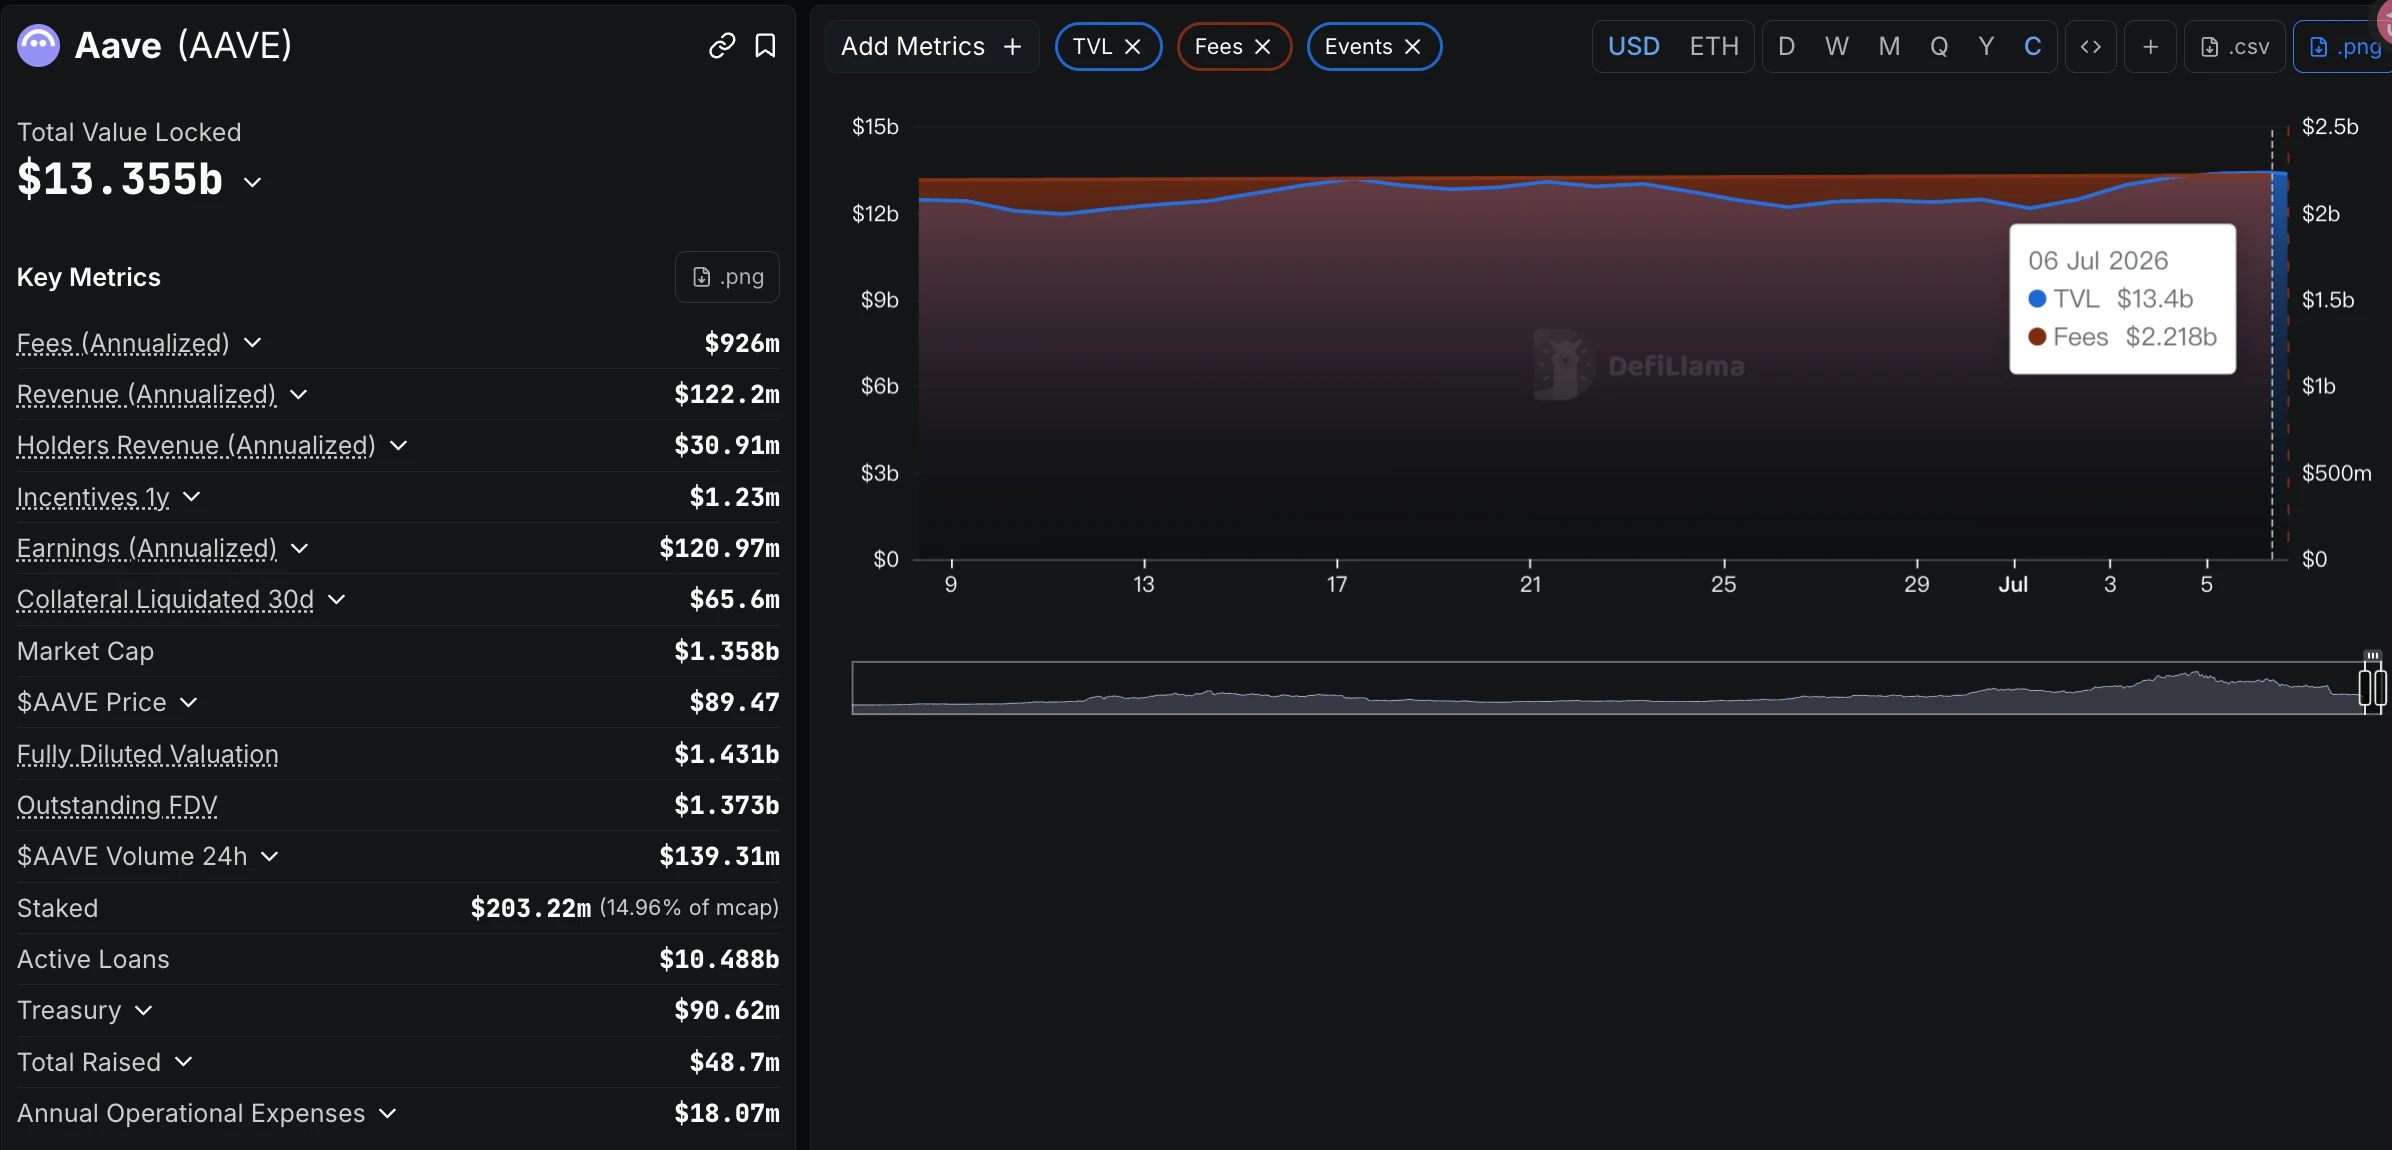Download the chart as .png
2392x1150 pixels.
[2343, 47]
